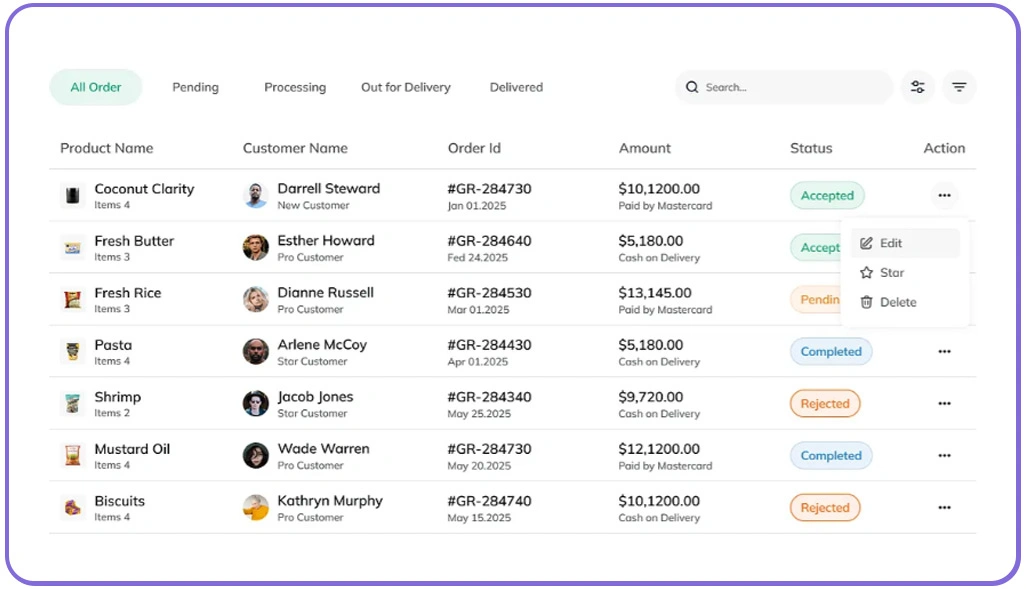Switch to the All Order tab

96,87
